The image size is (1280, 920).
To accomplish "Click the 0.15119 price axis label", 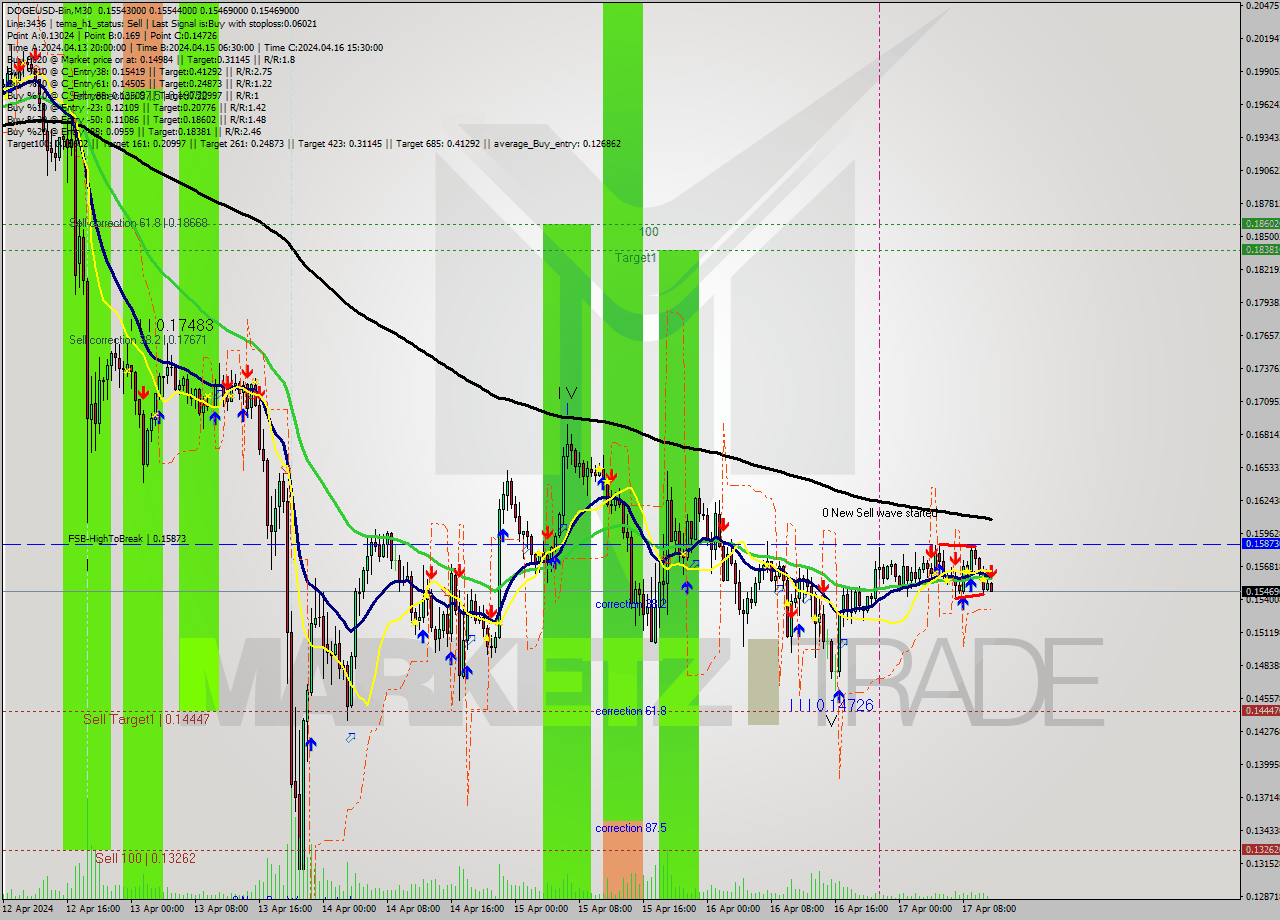I will [1262, 633].
